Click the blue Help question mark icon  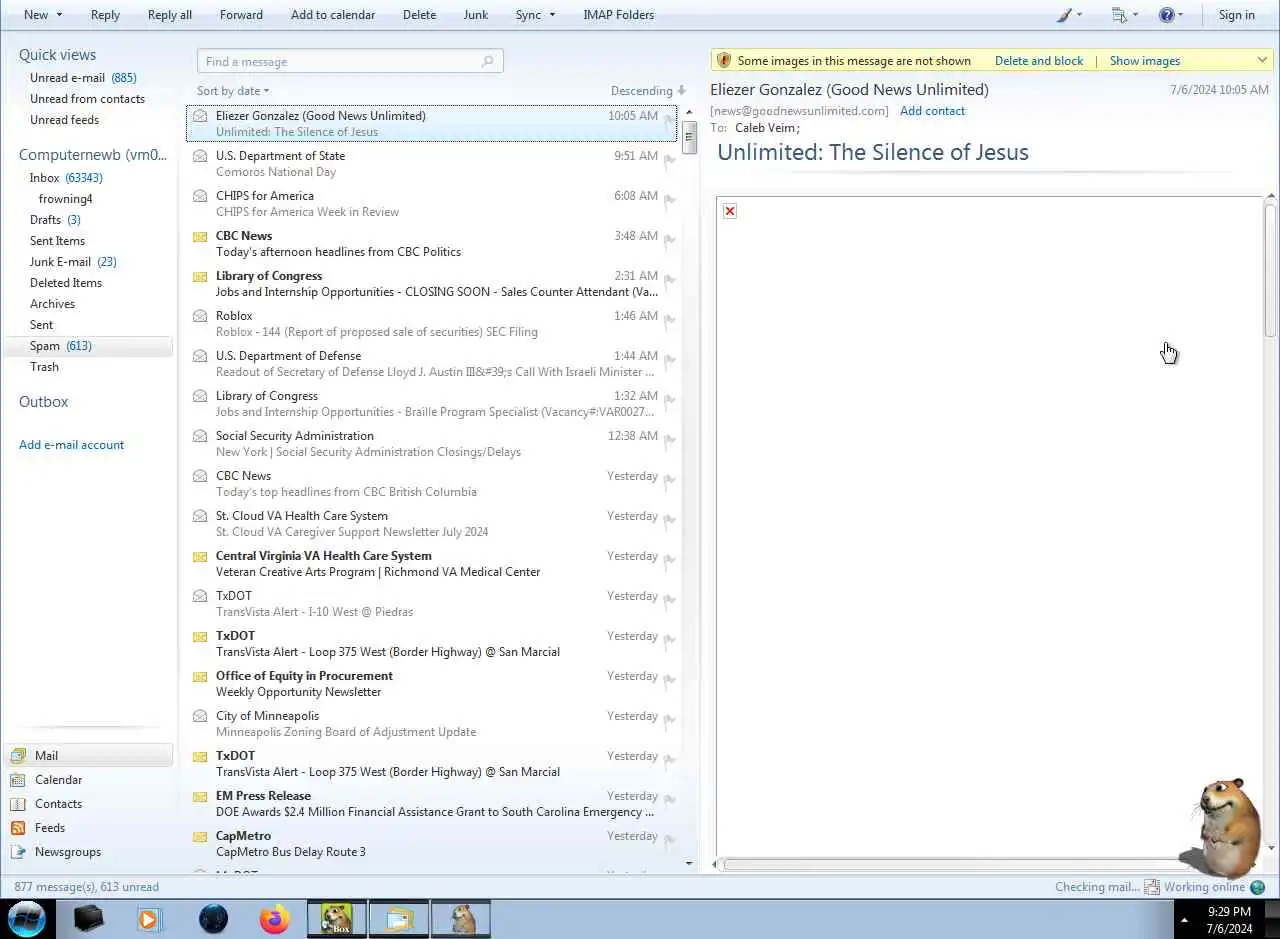[1166, 15]
